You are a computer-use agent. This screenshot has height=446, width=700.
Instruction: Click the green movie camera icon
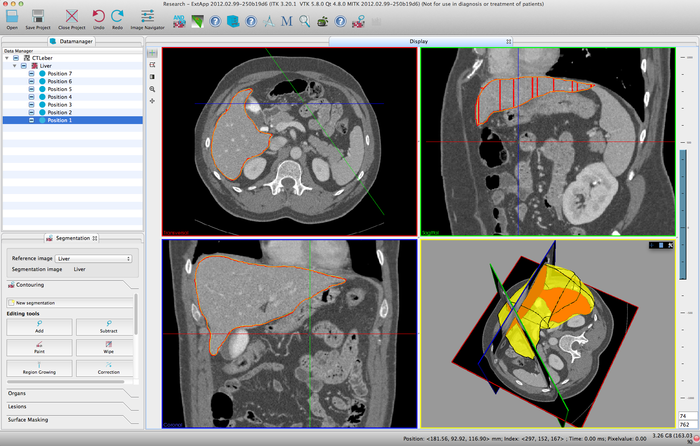pos(322,21)
